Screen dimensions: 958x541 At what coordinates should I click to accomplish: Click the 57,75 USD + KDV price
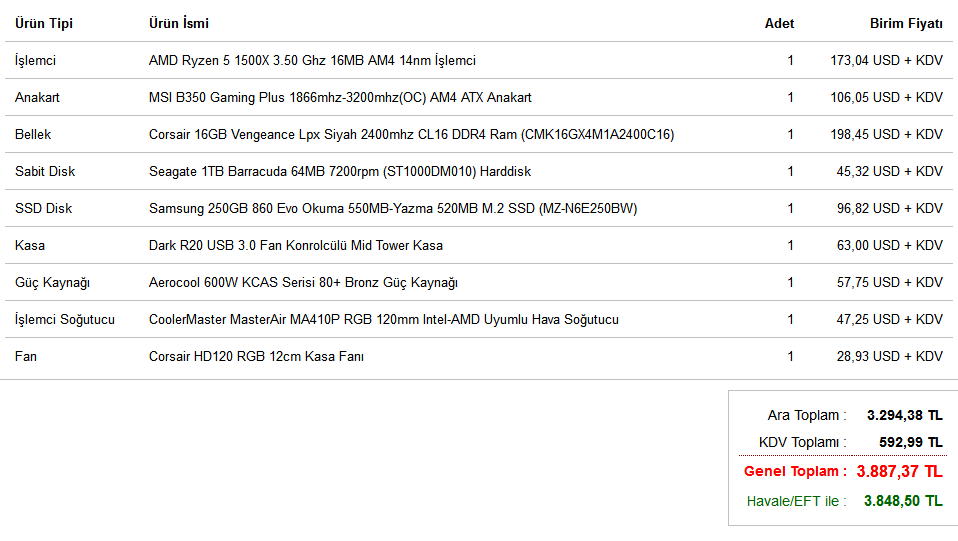[x=890, y=282]
